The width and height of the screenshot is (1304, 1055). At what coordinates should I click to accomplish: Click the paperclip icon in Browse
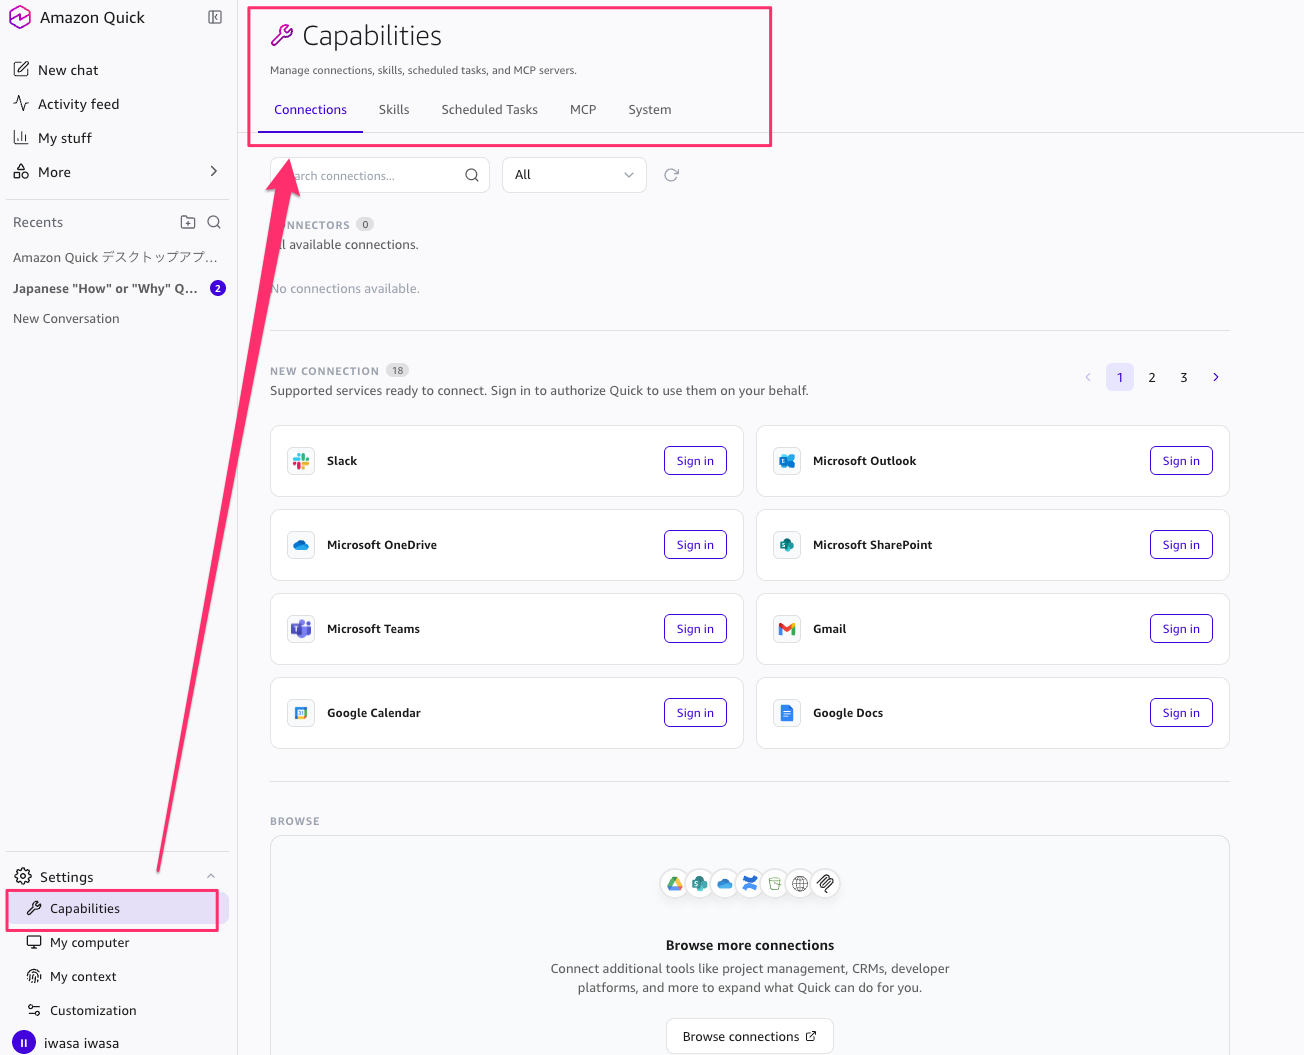(825, 883)
